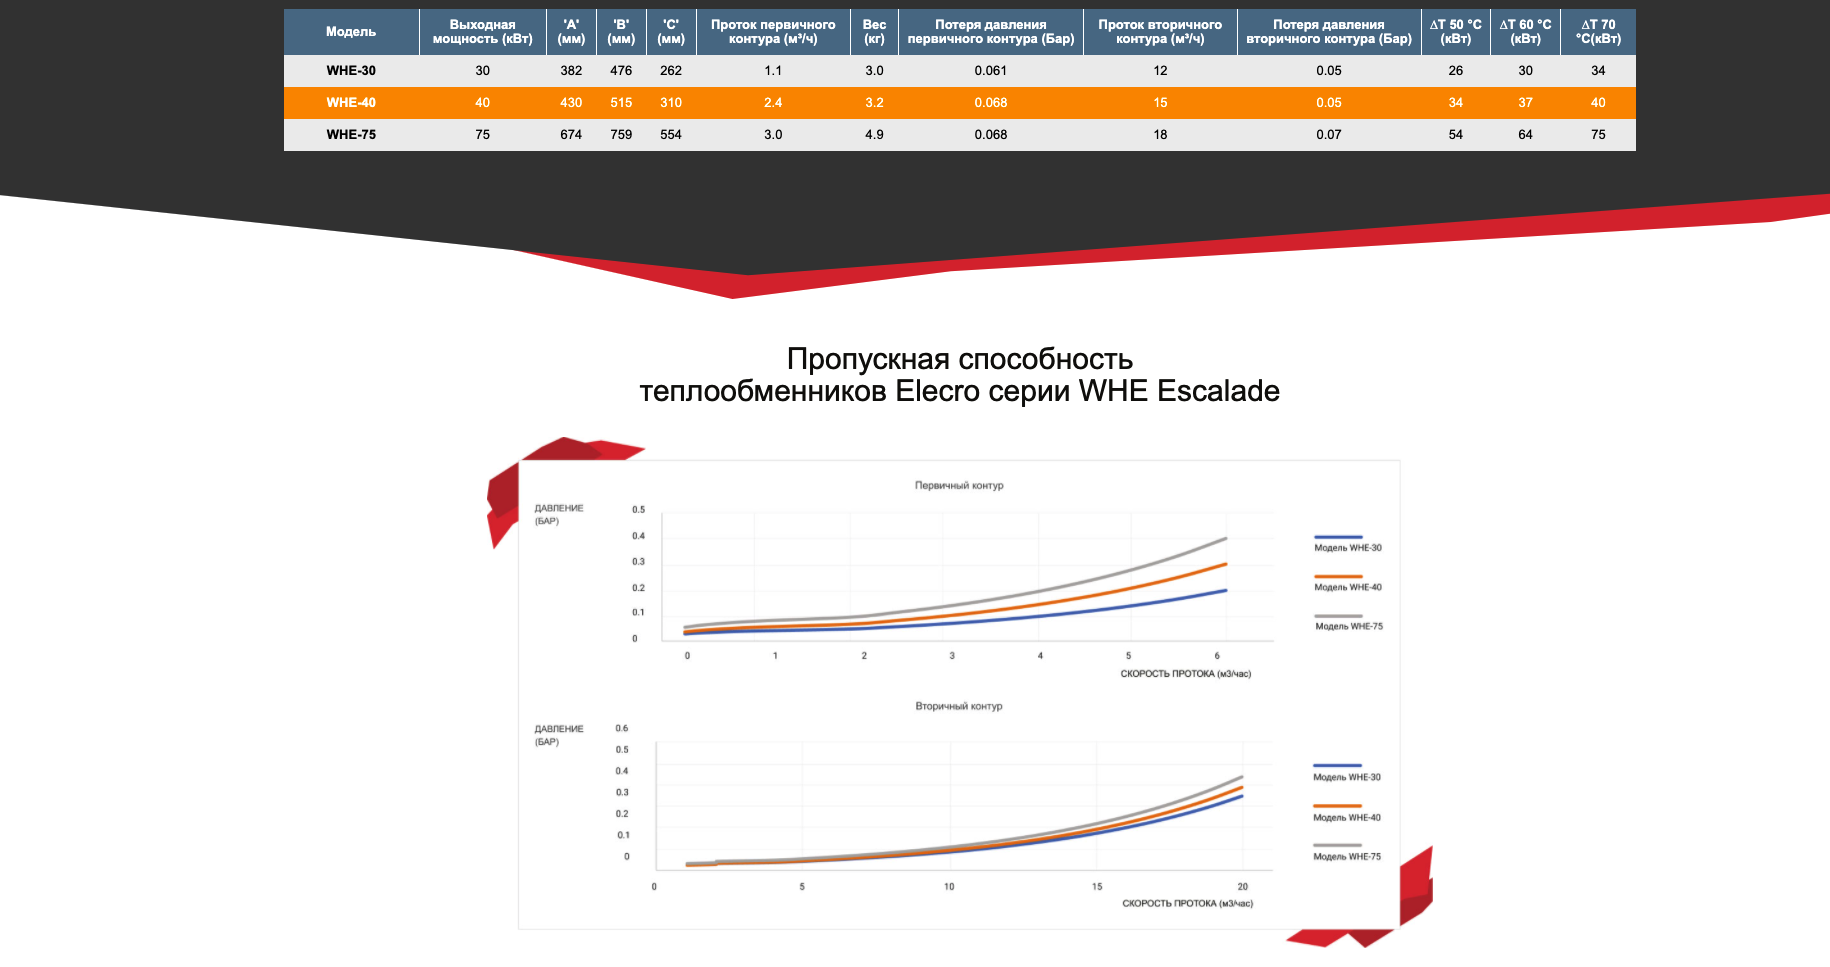Click 'Потеря давления вторичного контура (Бар)' header
The height and width of the screenshot is (967, 1830).
coord(1329,32)
